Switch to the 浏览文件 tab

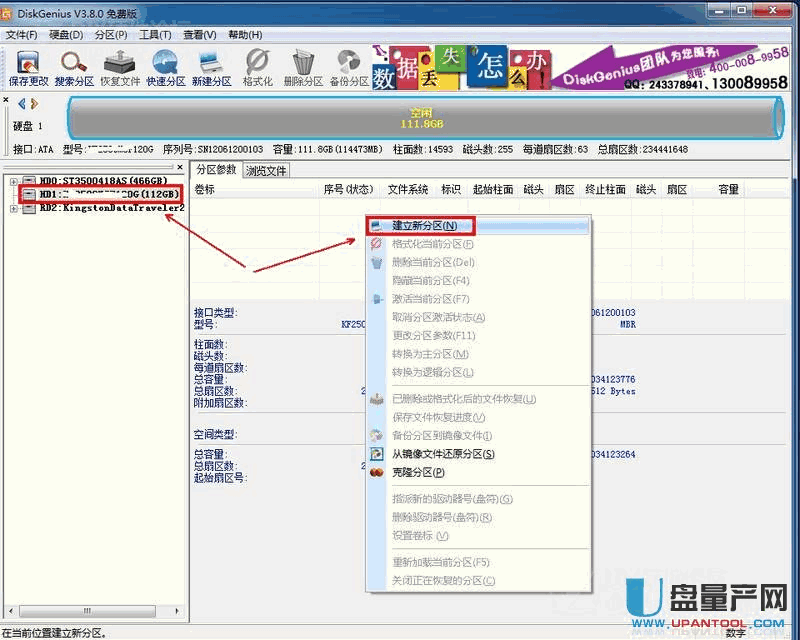pyautogui.click(x=266, y=171)
